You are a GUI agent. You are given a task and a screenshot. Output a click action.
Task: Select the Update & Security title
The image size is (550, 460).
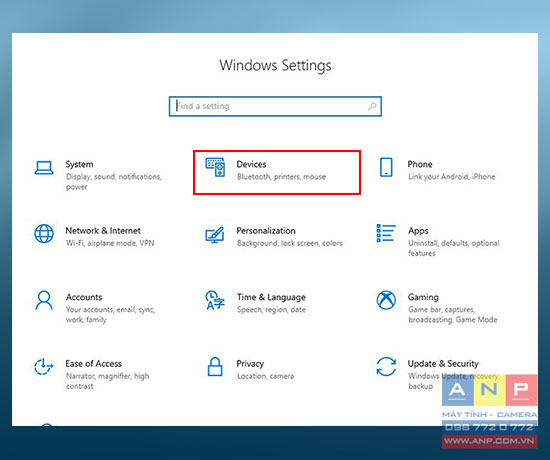coord(443,364)
